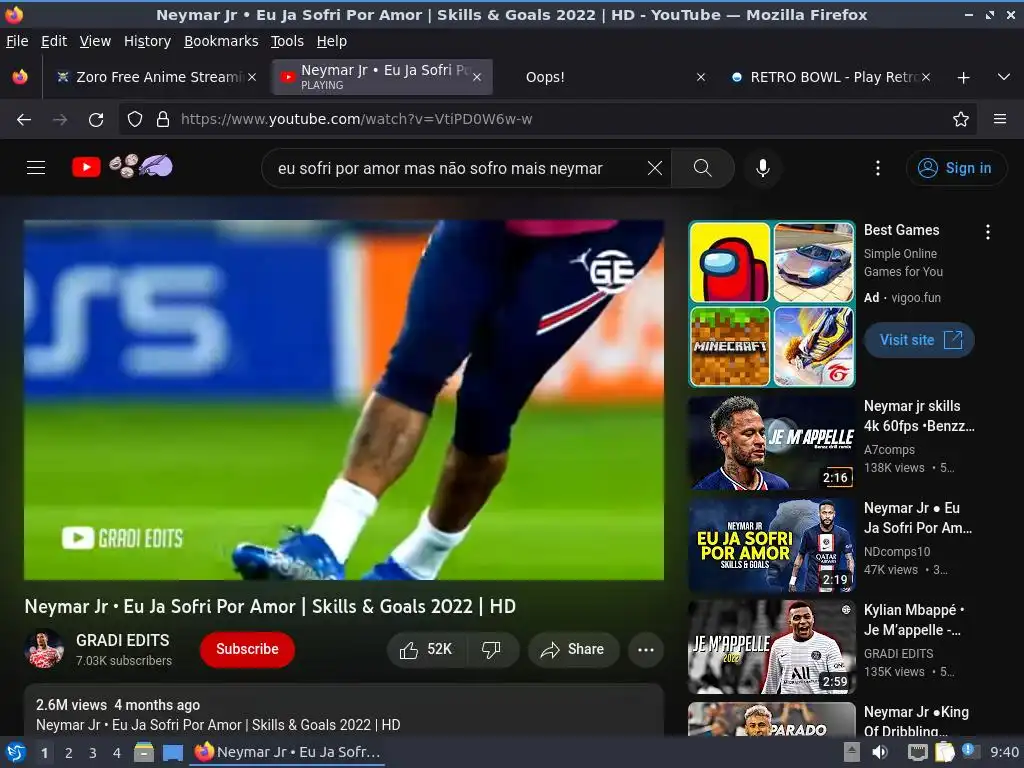Open the taskbar start menu

click(x=15, y=752)
